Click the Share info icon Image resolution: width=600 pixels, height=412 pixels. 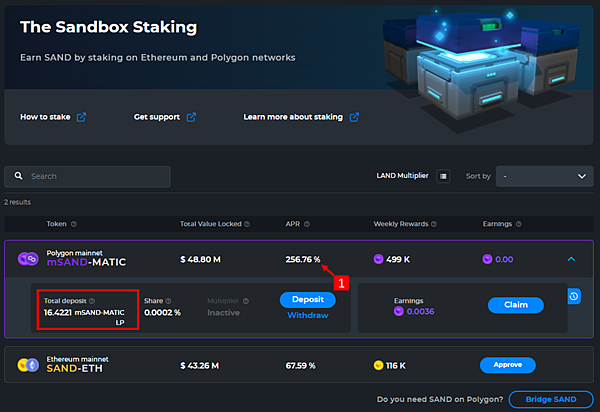click(x=168, y=301)
